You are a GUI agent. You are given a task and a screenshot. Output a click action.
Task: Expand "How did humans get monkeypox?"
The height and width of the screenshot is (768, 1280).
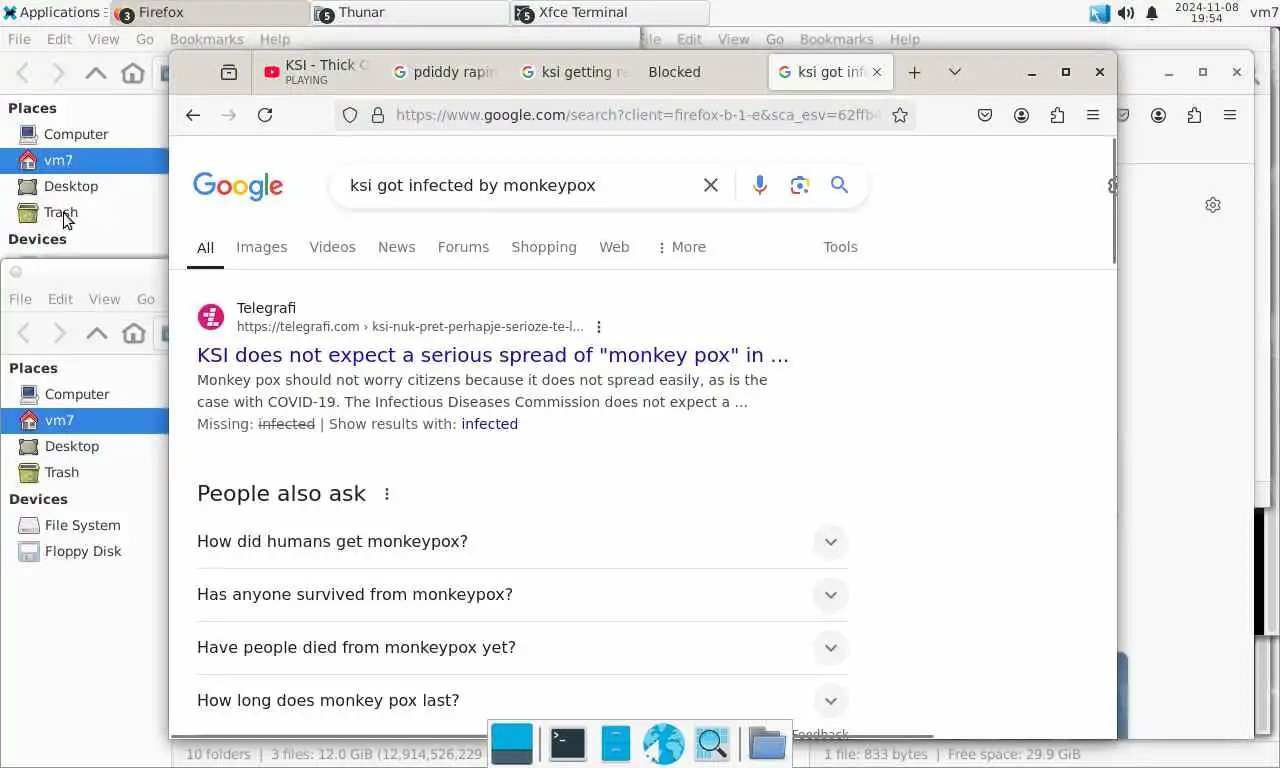click(522, 542)
